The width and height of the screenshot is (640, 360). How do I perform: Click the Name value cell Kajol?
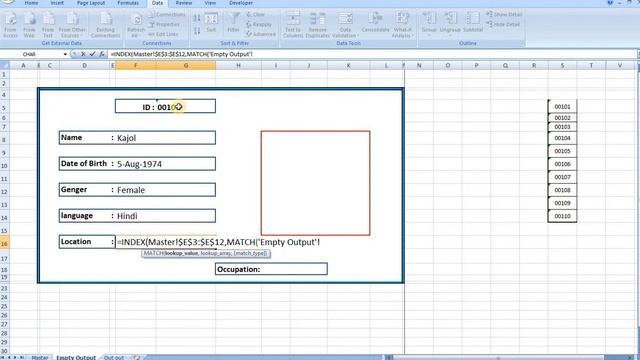pos(165,138)
